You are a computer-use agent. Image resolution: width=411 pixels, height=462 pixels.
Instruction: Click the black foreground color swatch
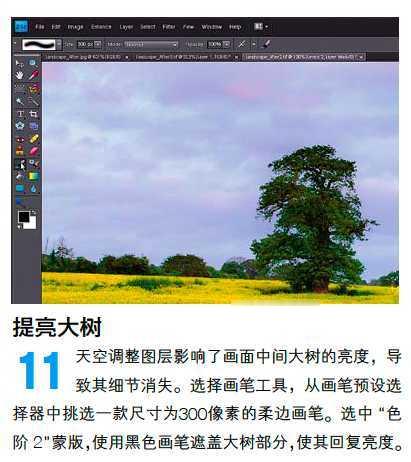pyautogui.click(x=23, y=217)
